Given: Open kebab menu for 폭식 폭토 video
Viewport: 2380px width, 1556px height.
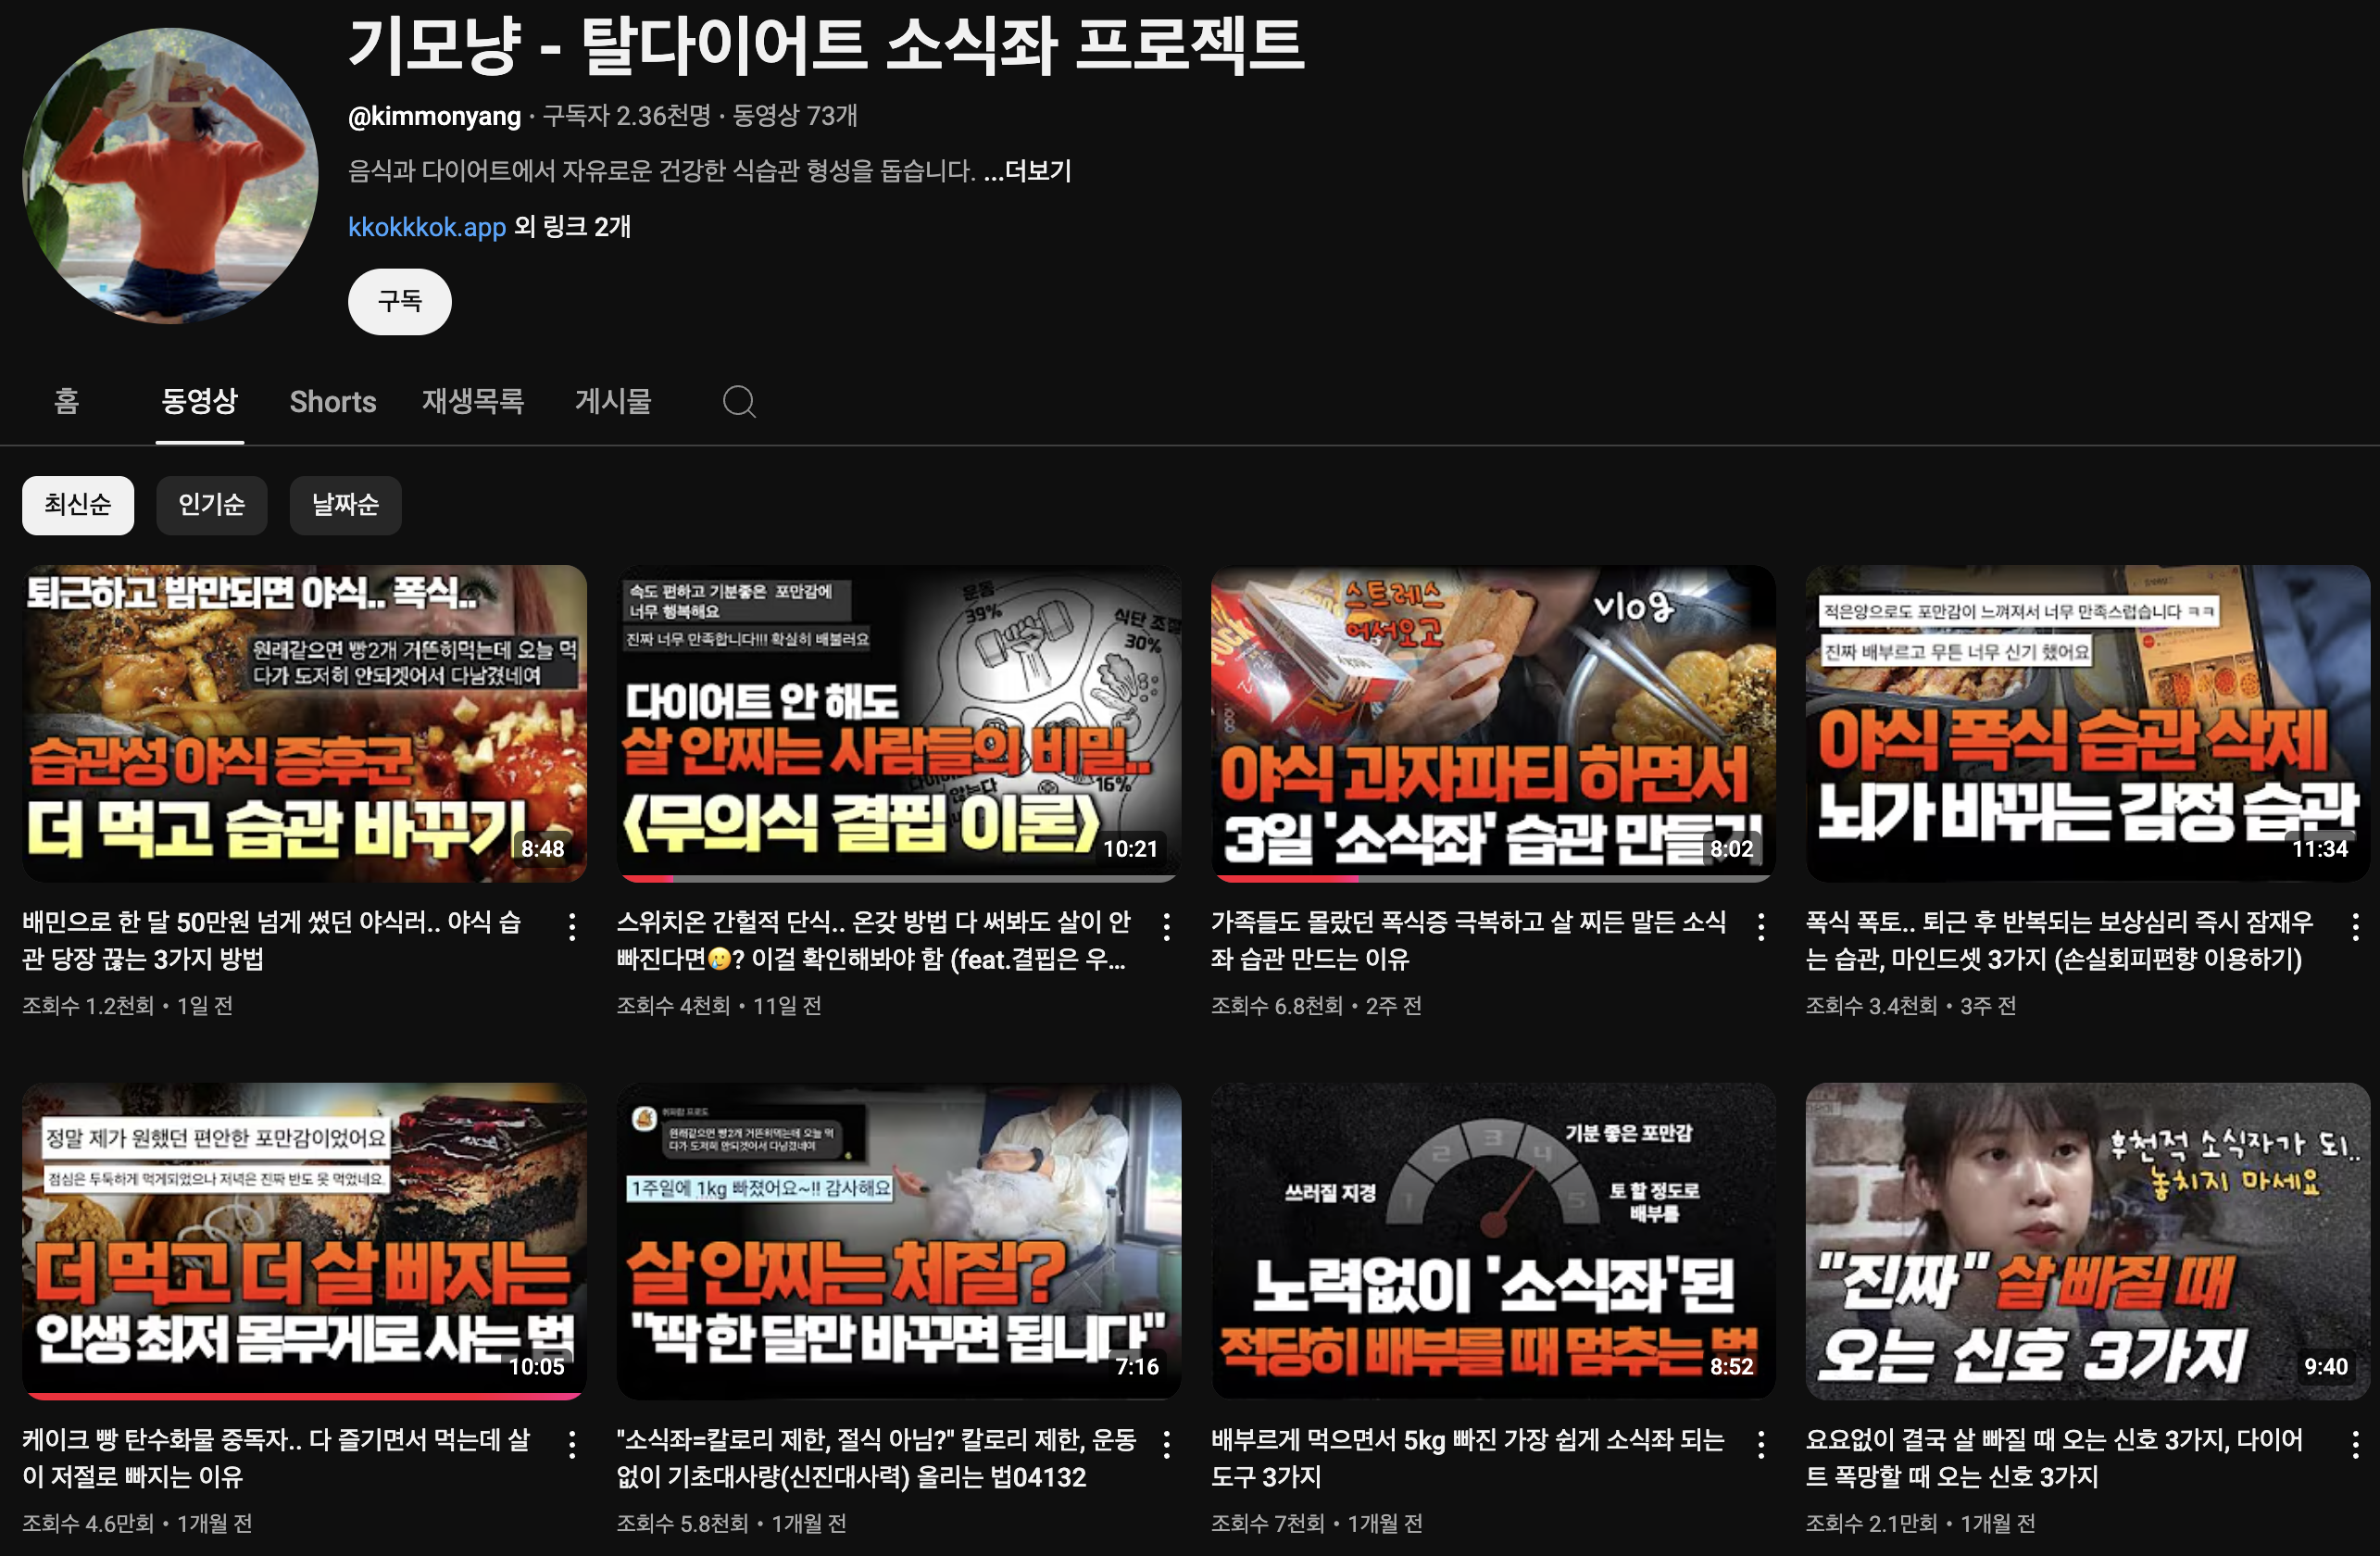Looking at the screenshot, I should click(2355, 927).
